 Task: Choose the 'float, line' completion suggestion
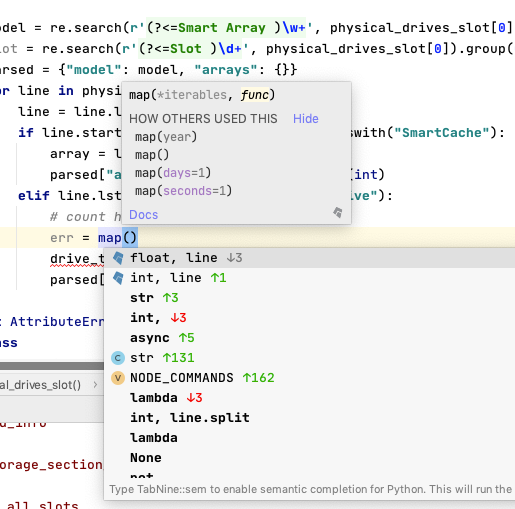(x=309, y=258)
